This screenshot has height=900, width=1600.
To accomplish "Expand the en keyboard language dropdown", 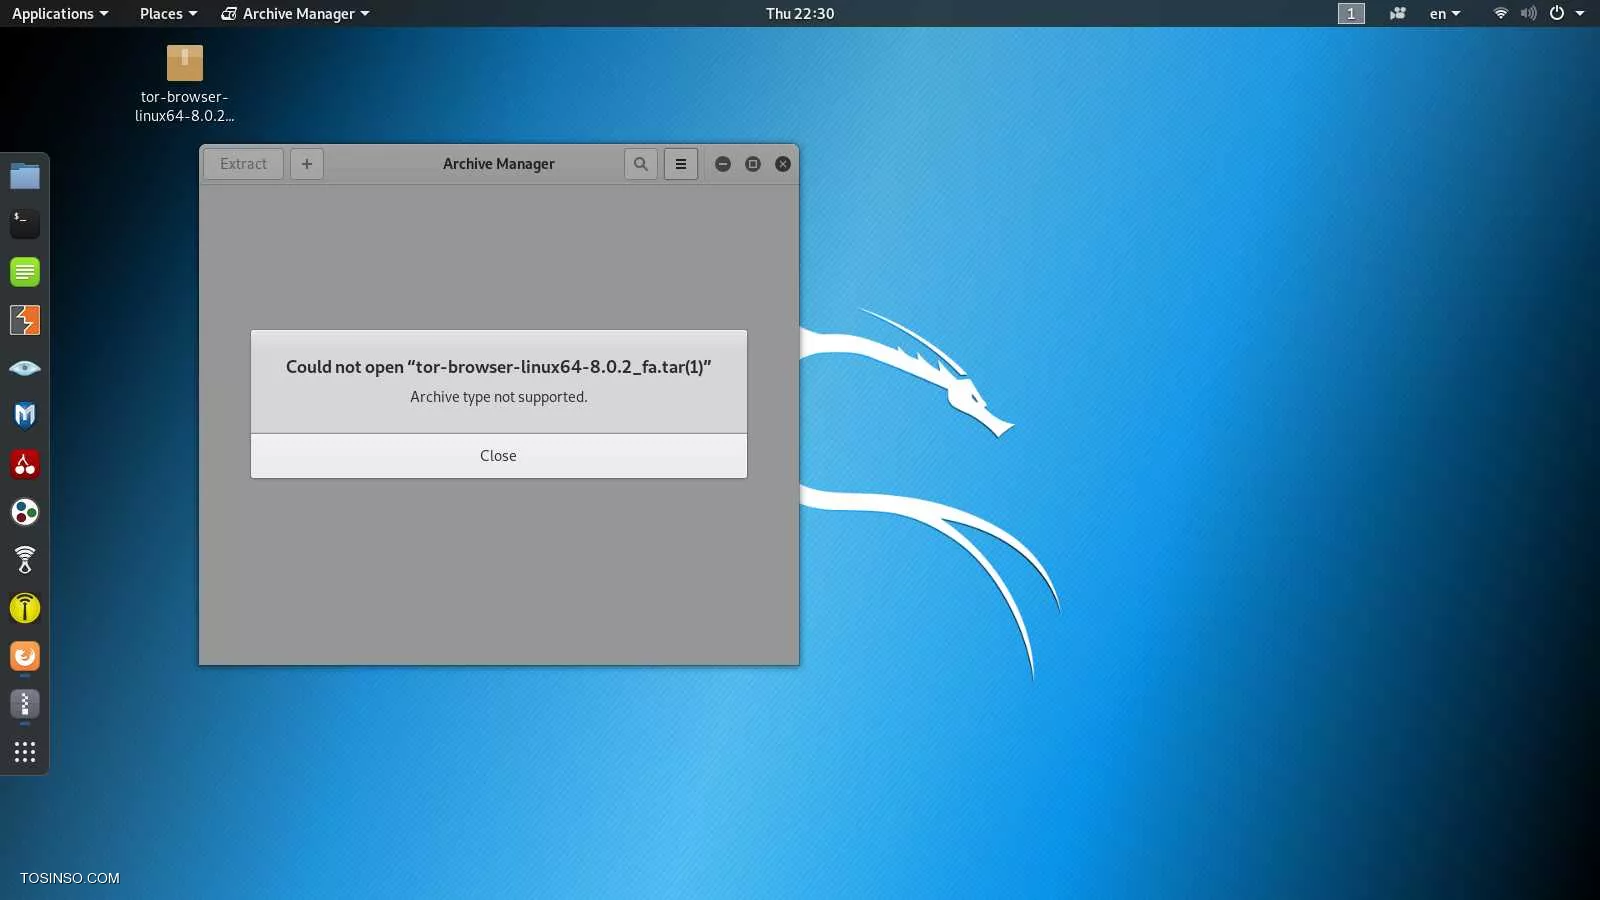I will coord(1445,14).
